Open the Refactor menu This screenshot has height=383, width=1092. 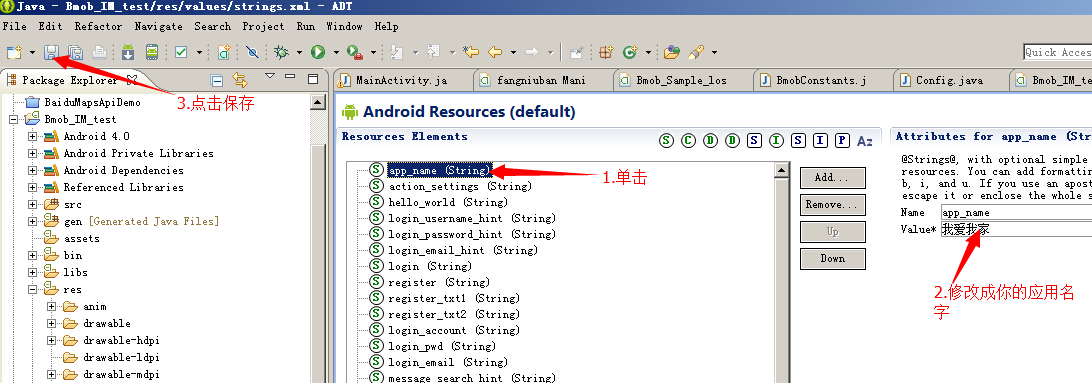point(98,26)
